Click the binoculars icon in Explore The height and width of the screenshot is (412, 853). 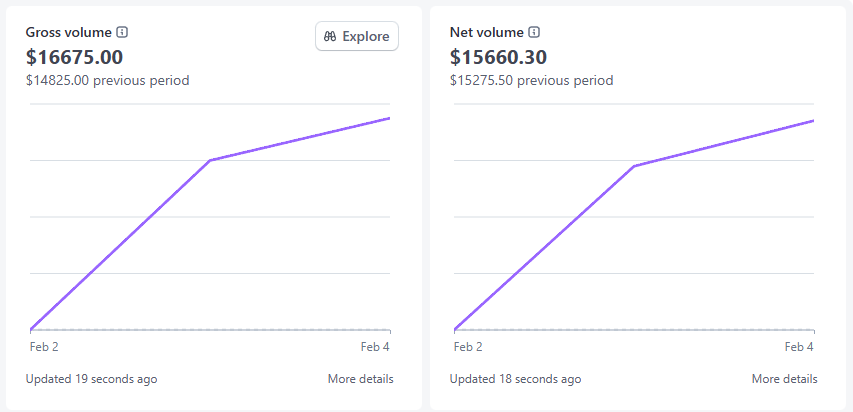(330, 37)
